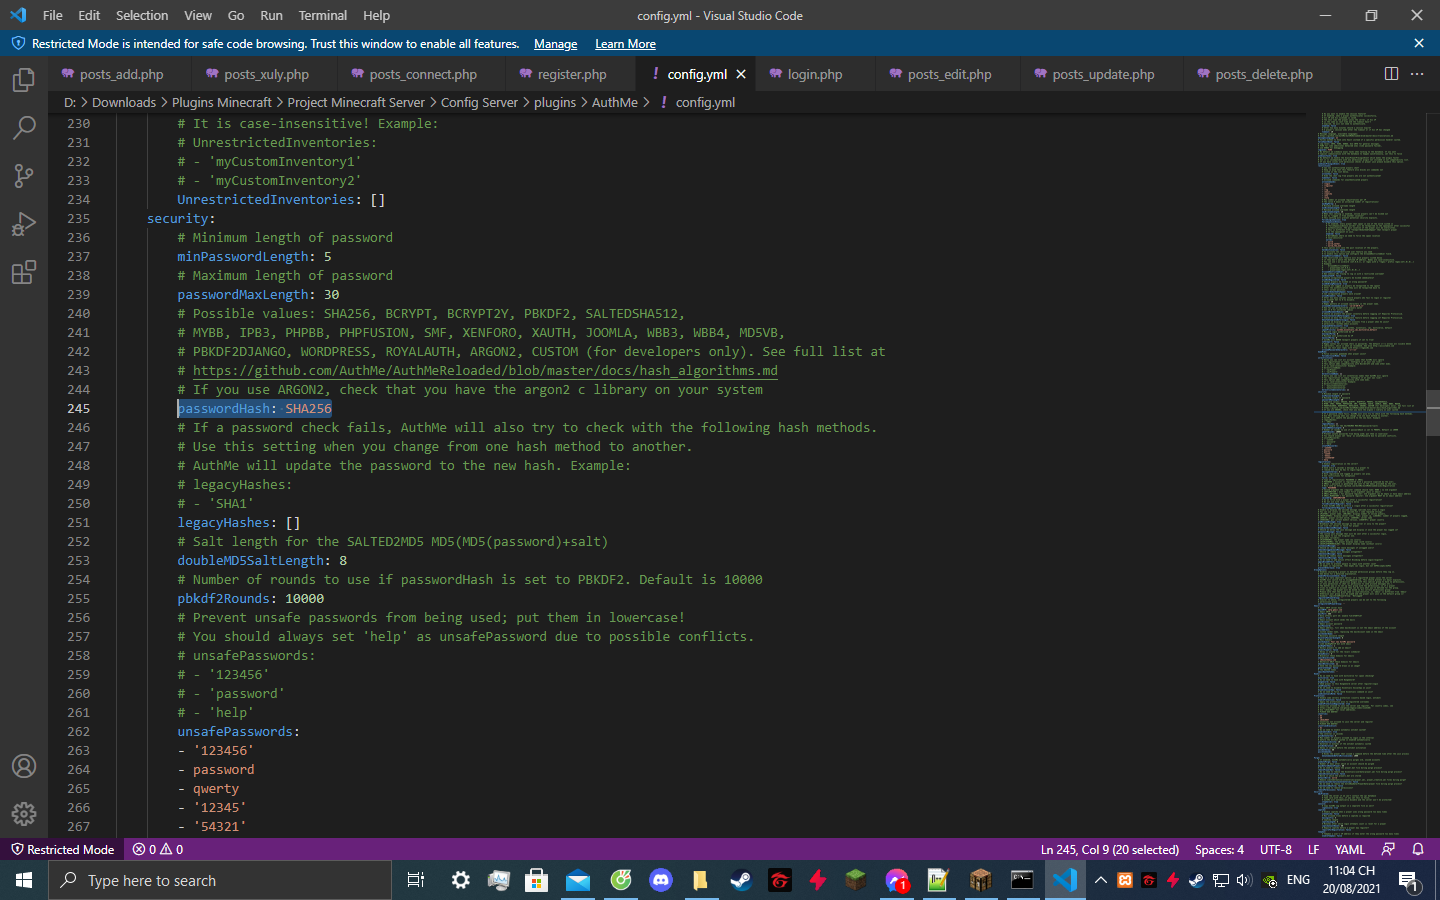Click the Manage link in Restricted Mode banner

(x=555, y=44)
